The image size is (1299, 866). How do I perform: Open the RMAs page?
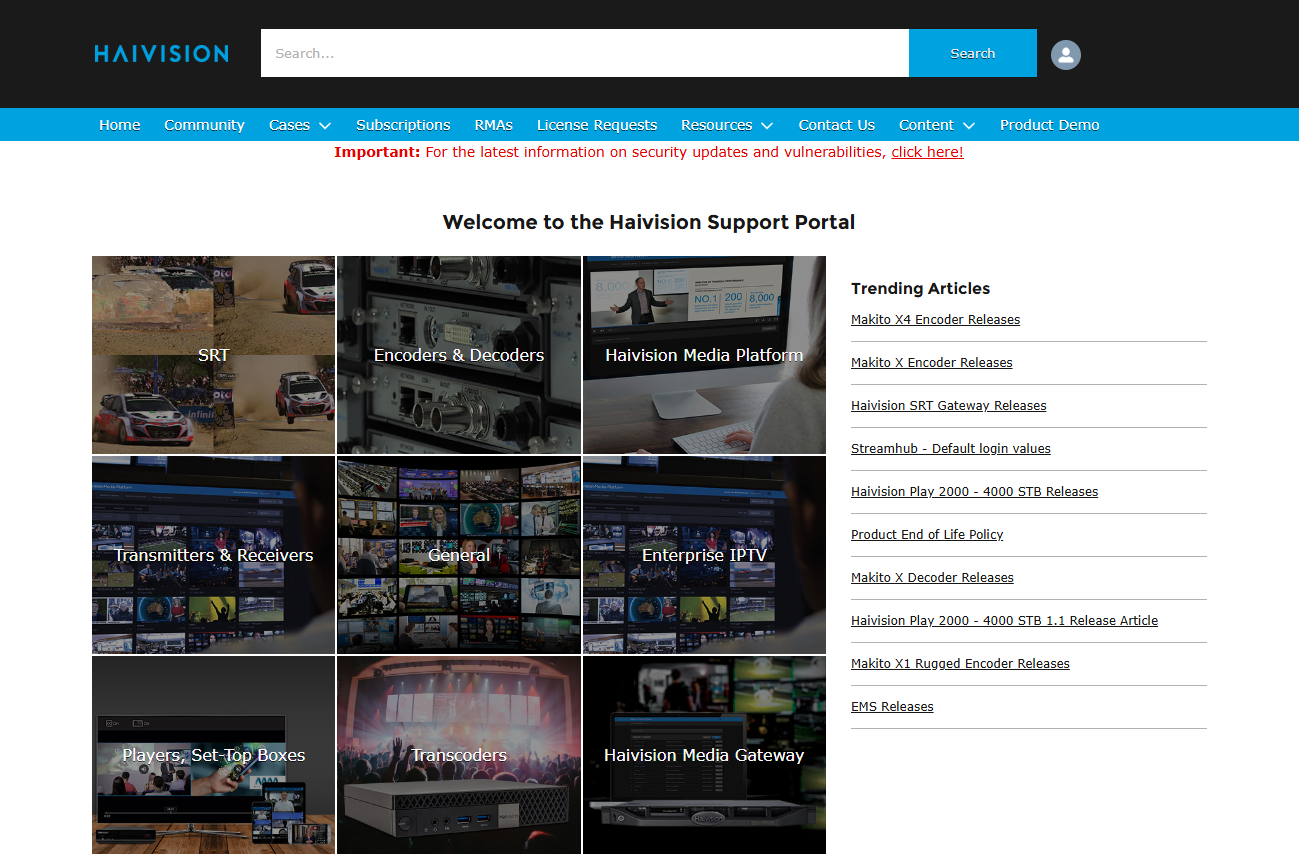tap(493, 124)
